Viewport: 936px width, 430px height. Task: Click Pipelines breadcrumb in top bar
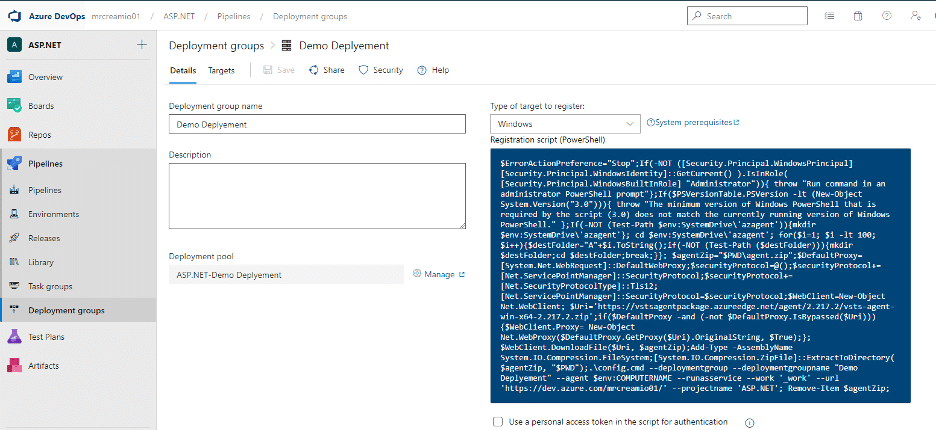(232, 16)
